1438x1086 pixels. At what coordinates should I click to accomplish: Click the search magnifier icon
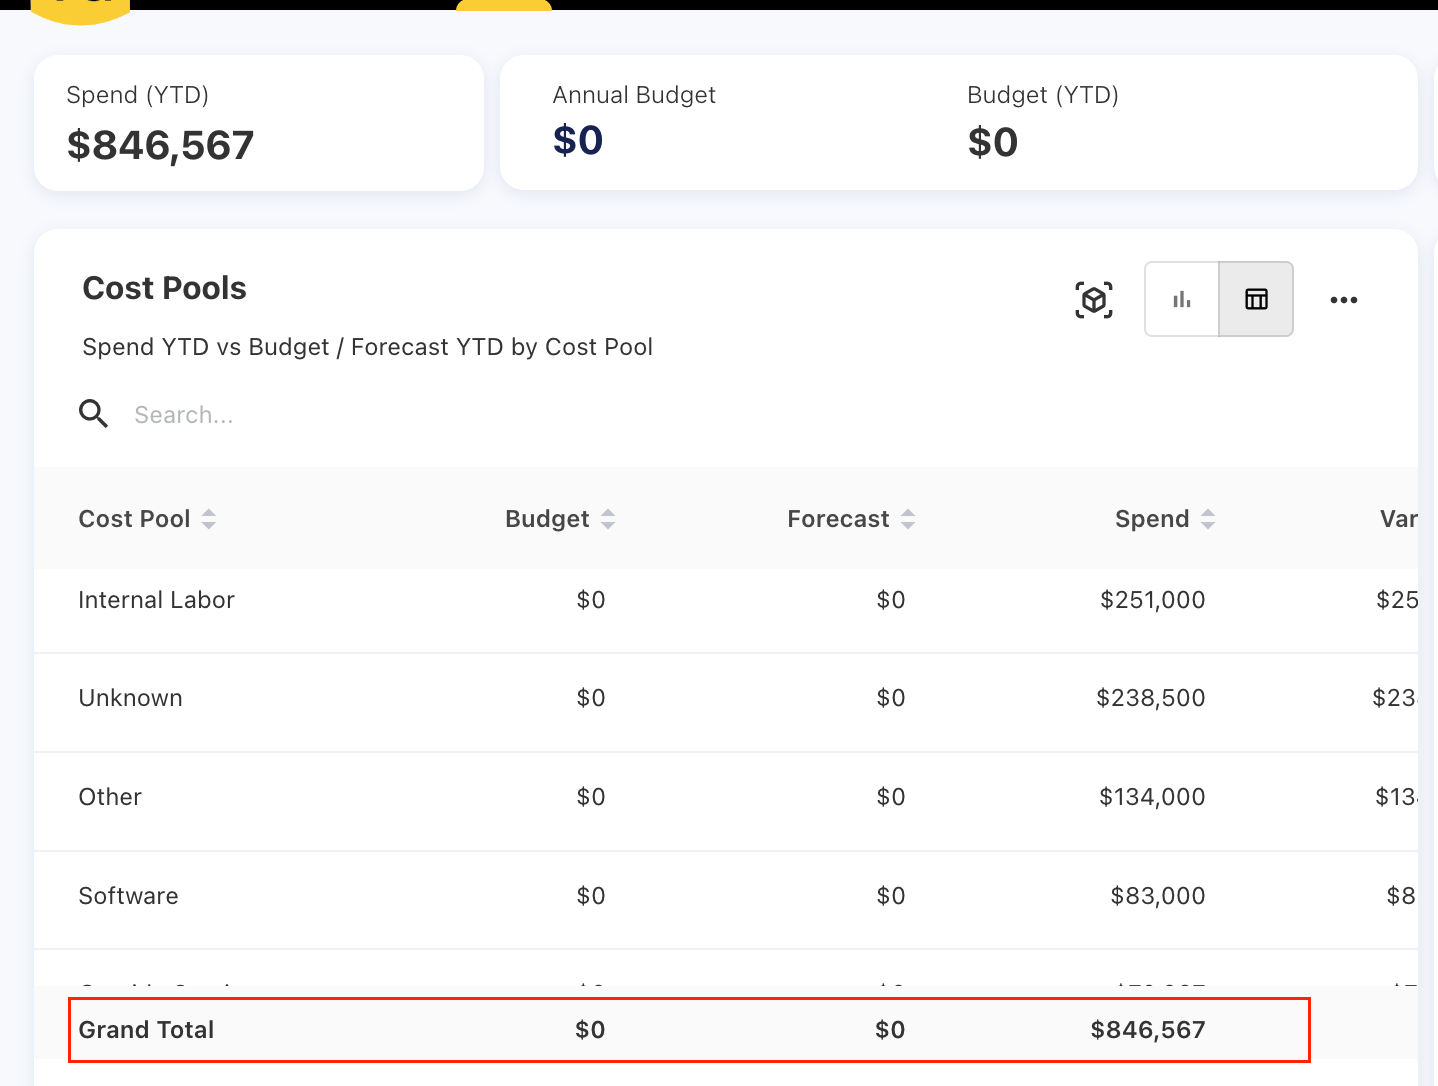[94, 414]
